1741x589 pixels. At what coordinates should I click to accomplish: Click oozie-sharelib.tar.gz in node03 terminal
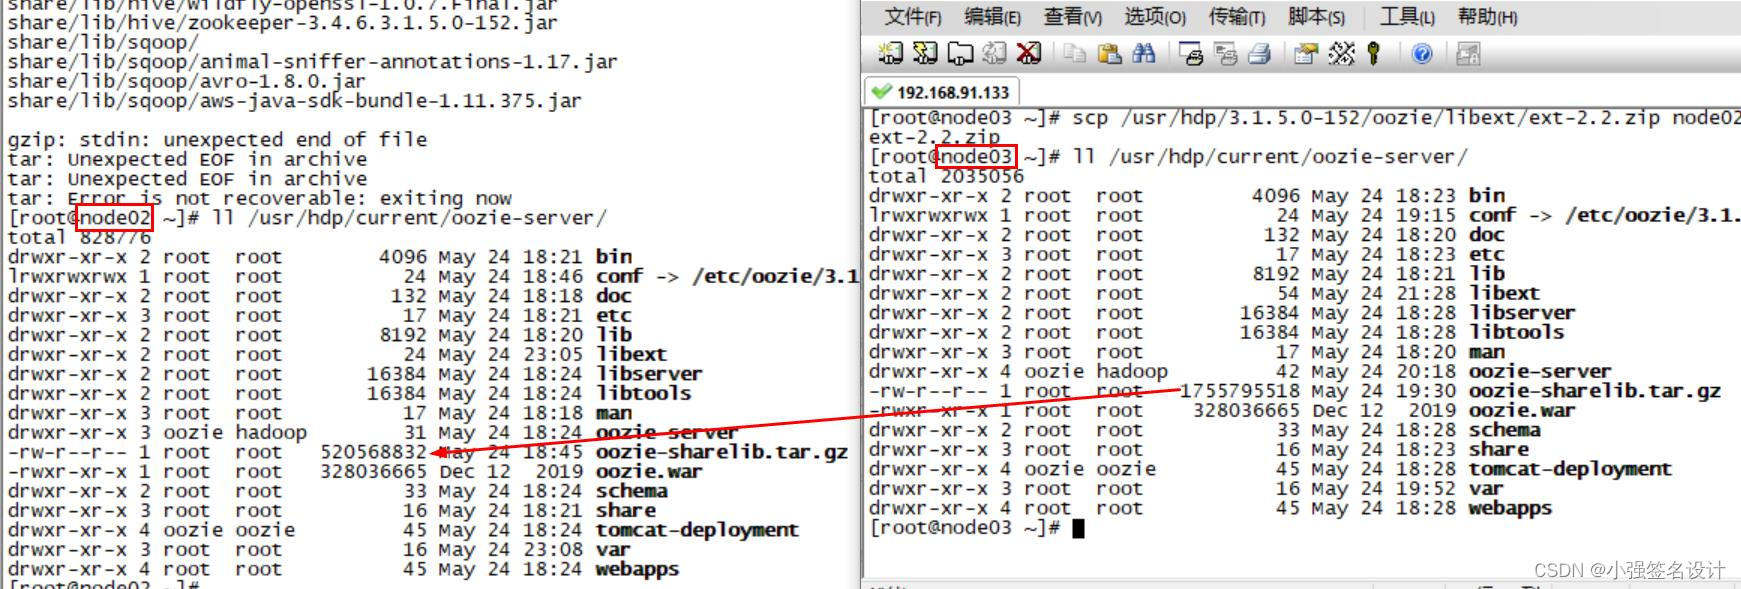[x=1595, y=391]
